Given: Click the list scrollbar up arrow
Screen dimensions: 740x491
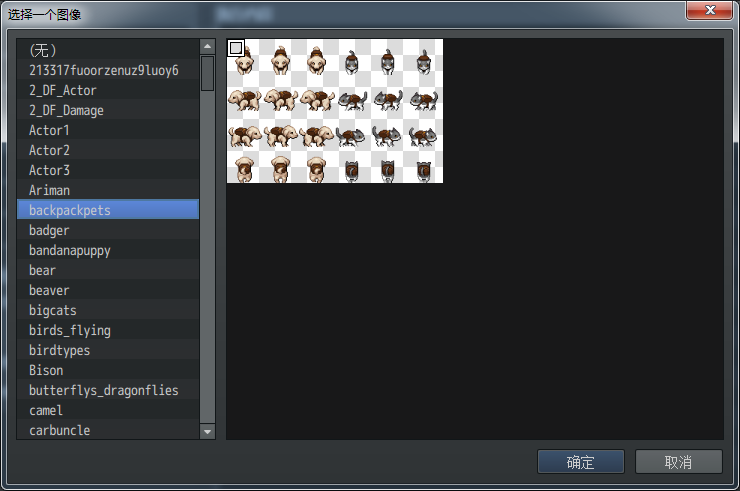Looking at the screenshot, I should point(207,46).
